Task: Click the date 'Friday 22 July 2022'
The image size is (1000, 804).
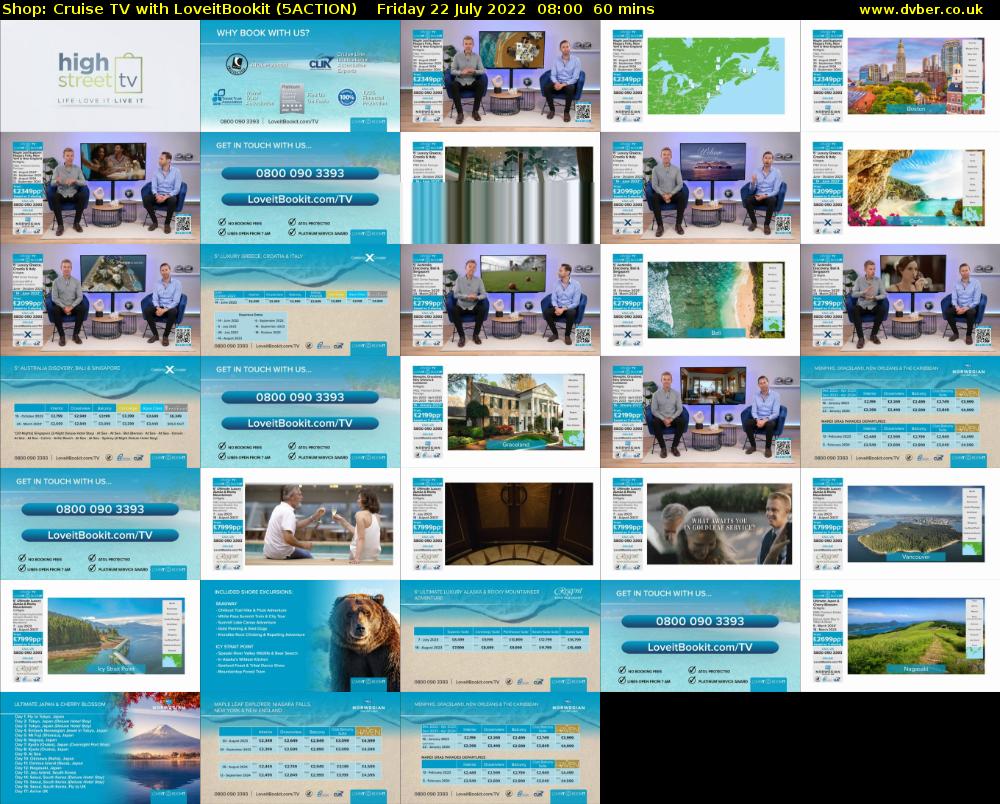Action: (451, 10)
